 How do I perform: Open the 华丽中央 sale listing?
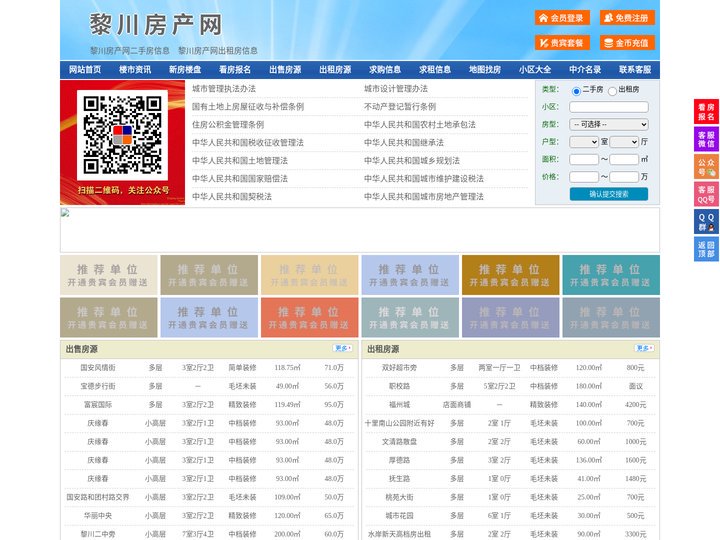click(98, 516)
